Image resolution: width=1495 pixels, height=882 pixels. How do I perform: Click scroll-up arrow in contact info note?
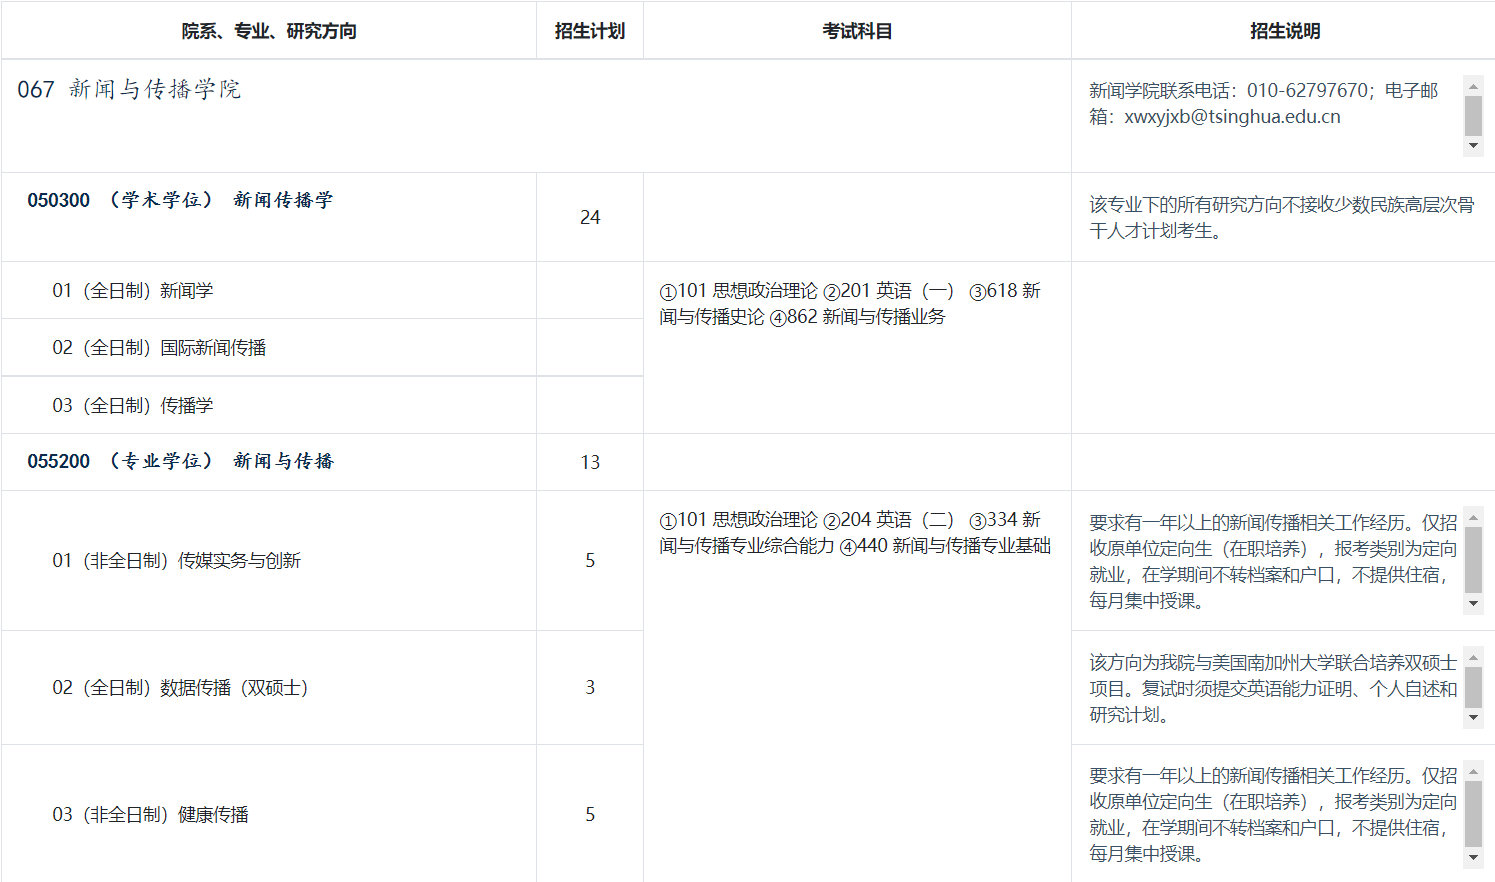(x=1473, y=86)
